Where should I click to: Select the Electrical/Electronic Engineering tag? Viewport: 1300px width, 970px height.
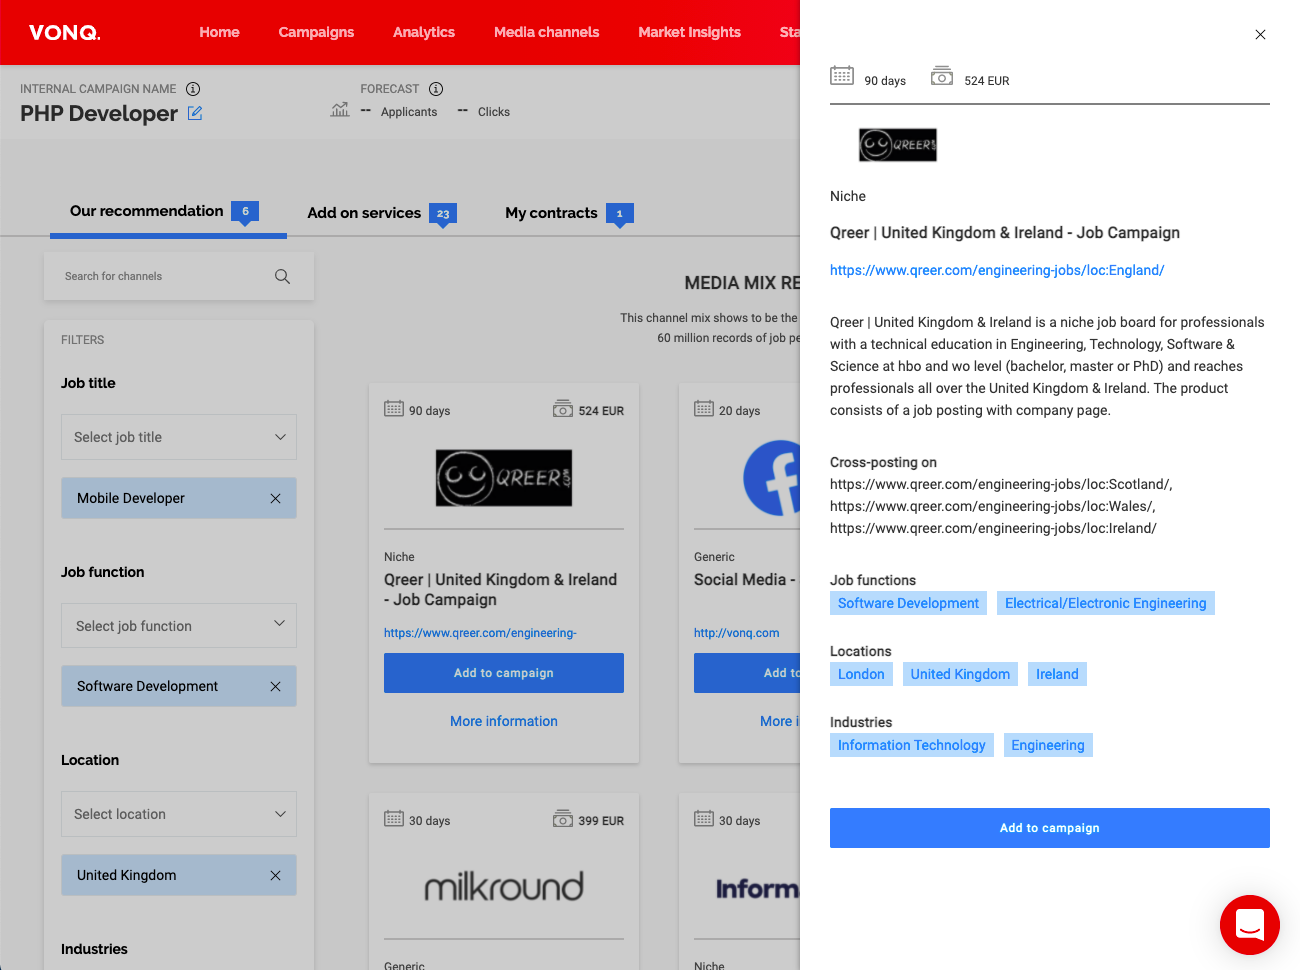[1106, 603]
